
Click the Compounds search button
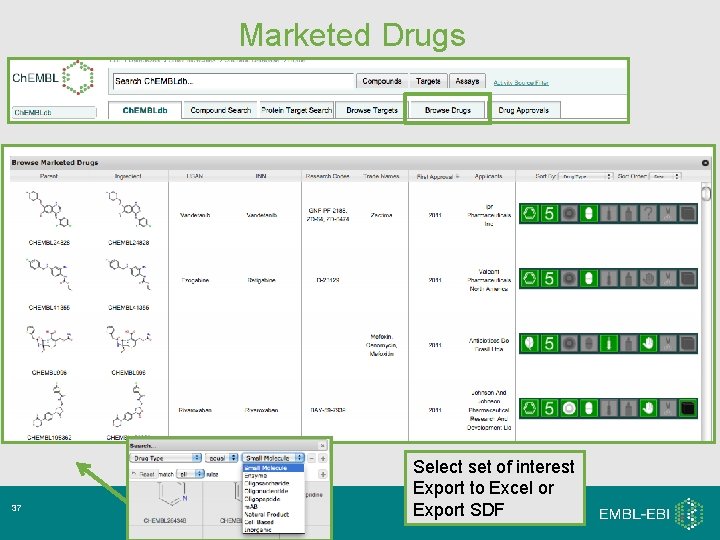[x=382, y=81]
